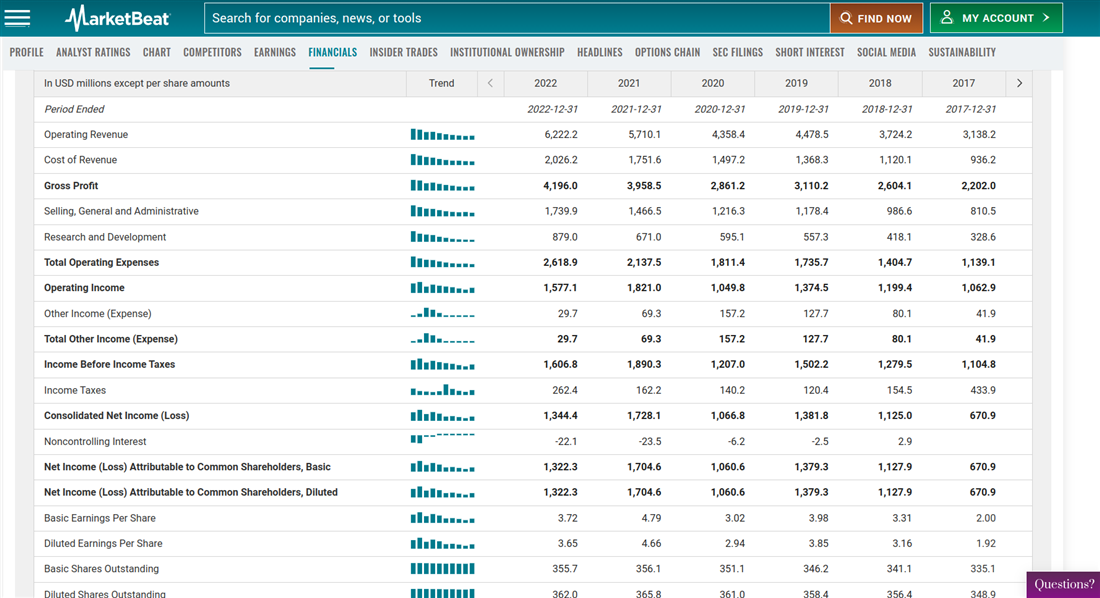Expand the My Account menu
1100x598 pixels.
click(x=995, y=18)
